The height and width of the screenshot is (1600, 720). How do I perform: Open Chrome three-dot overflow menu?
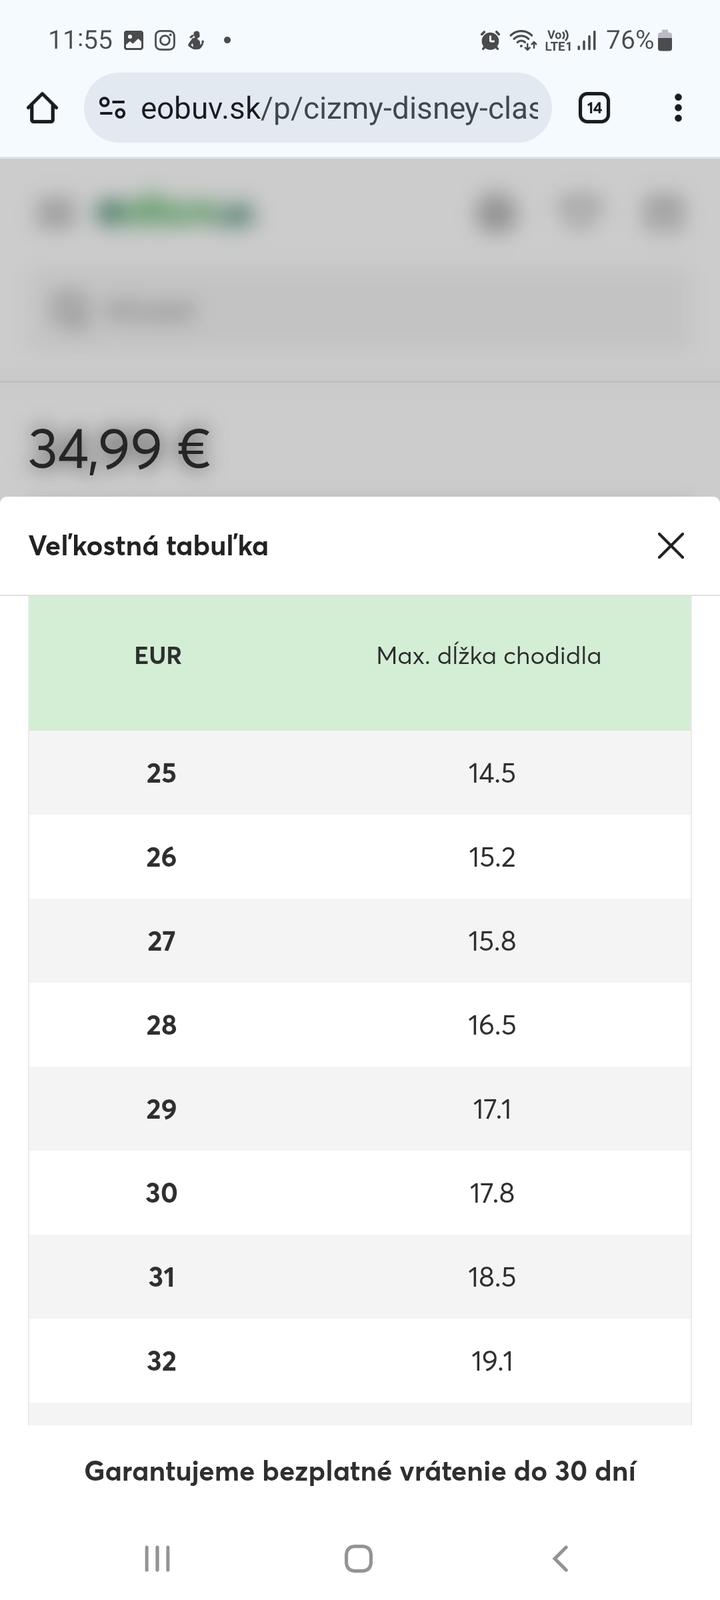coord(678,108)
